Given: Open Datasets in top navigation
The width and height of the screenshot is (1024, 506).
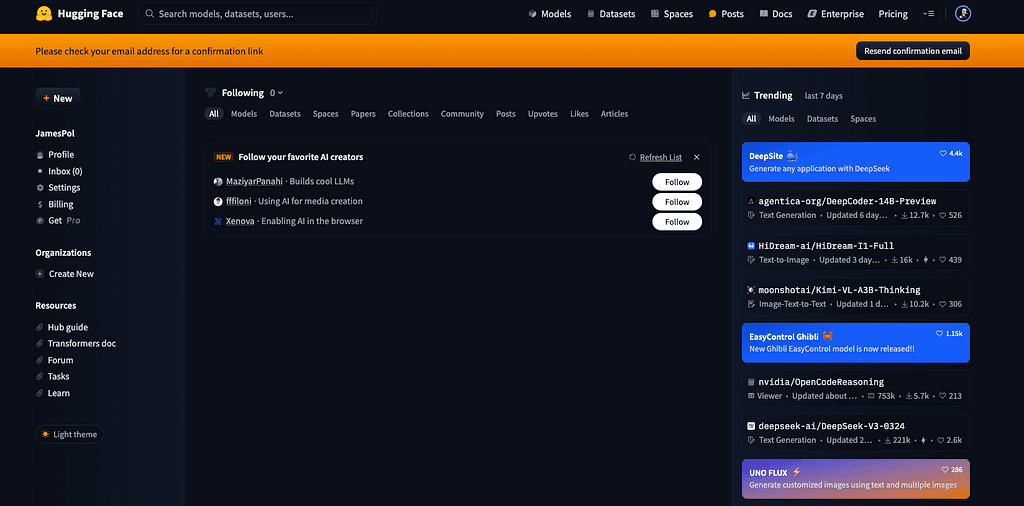Looking at the screenshot, I should [x=611, y=14].
